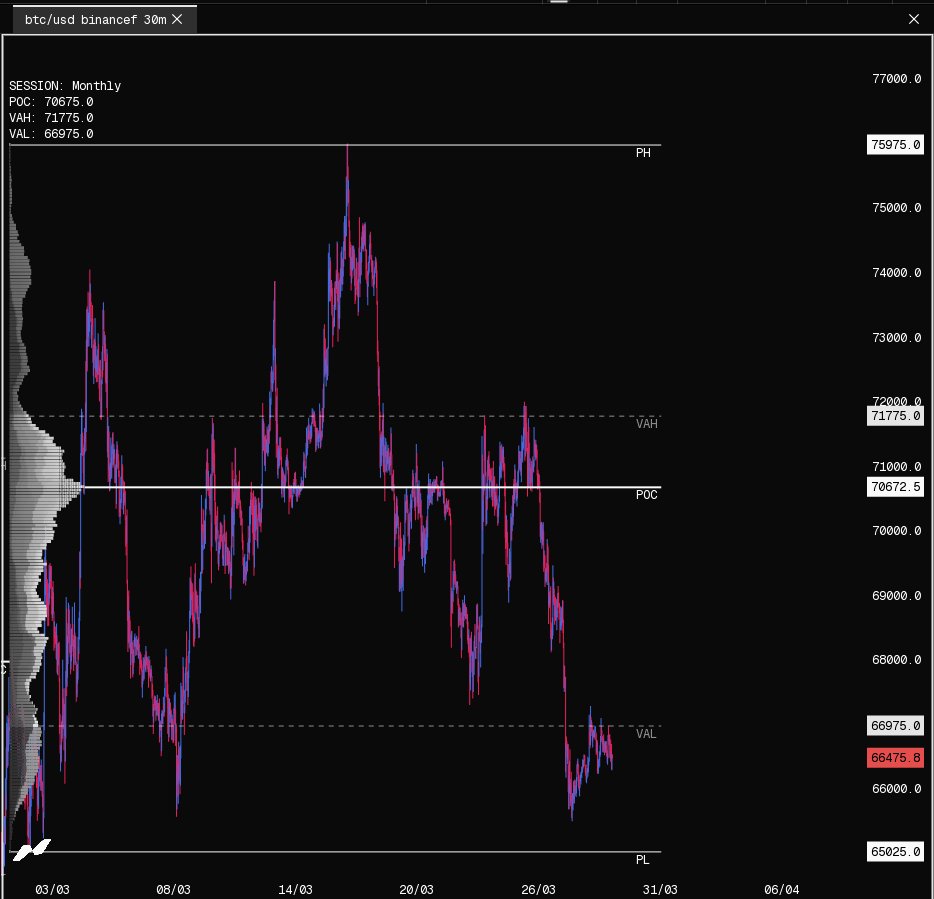Click the 70672.5 price tag
This screenshot has width=934, height=899.
pos(895,487)
